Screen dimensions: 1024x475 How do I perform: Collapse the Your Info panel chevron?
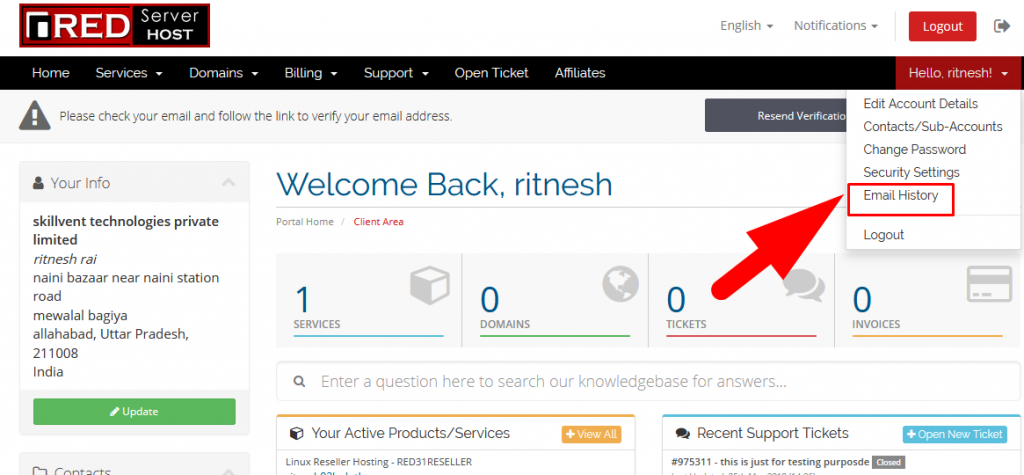click(229, 183)
